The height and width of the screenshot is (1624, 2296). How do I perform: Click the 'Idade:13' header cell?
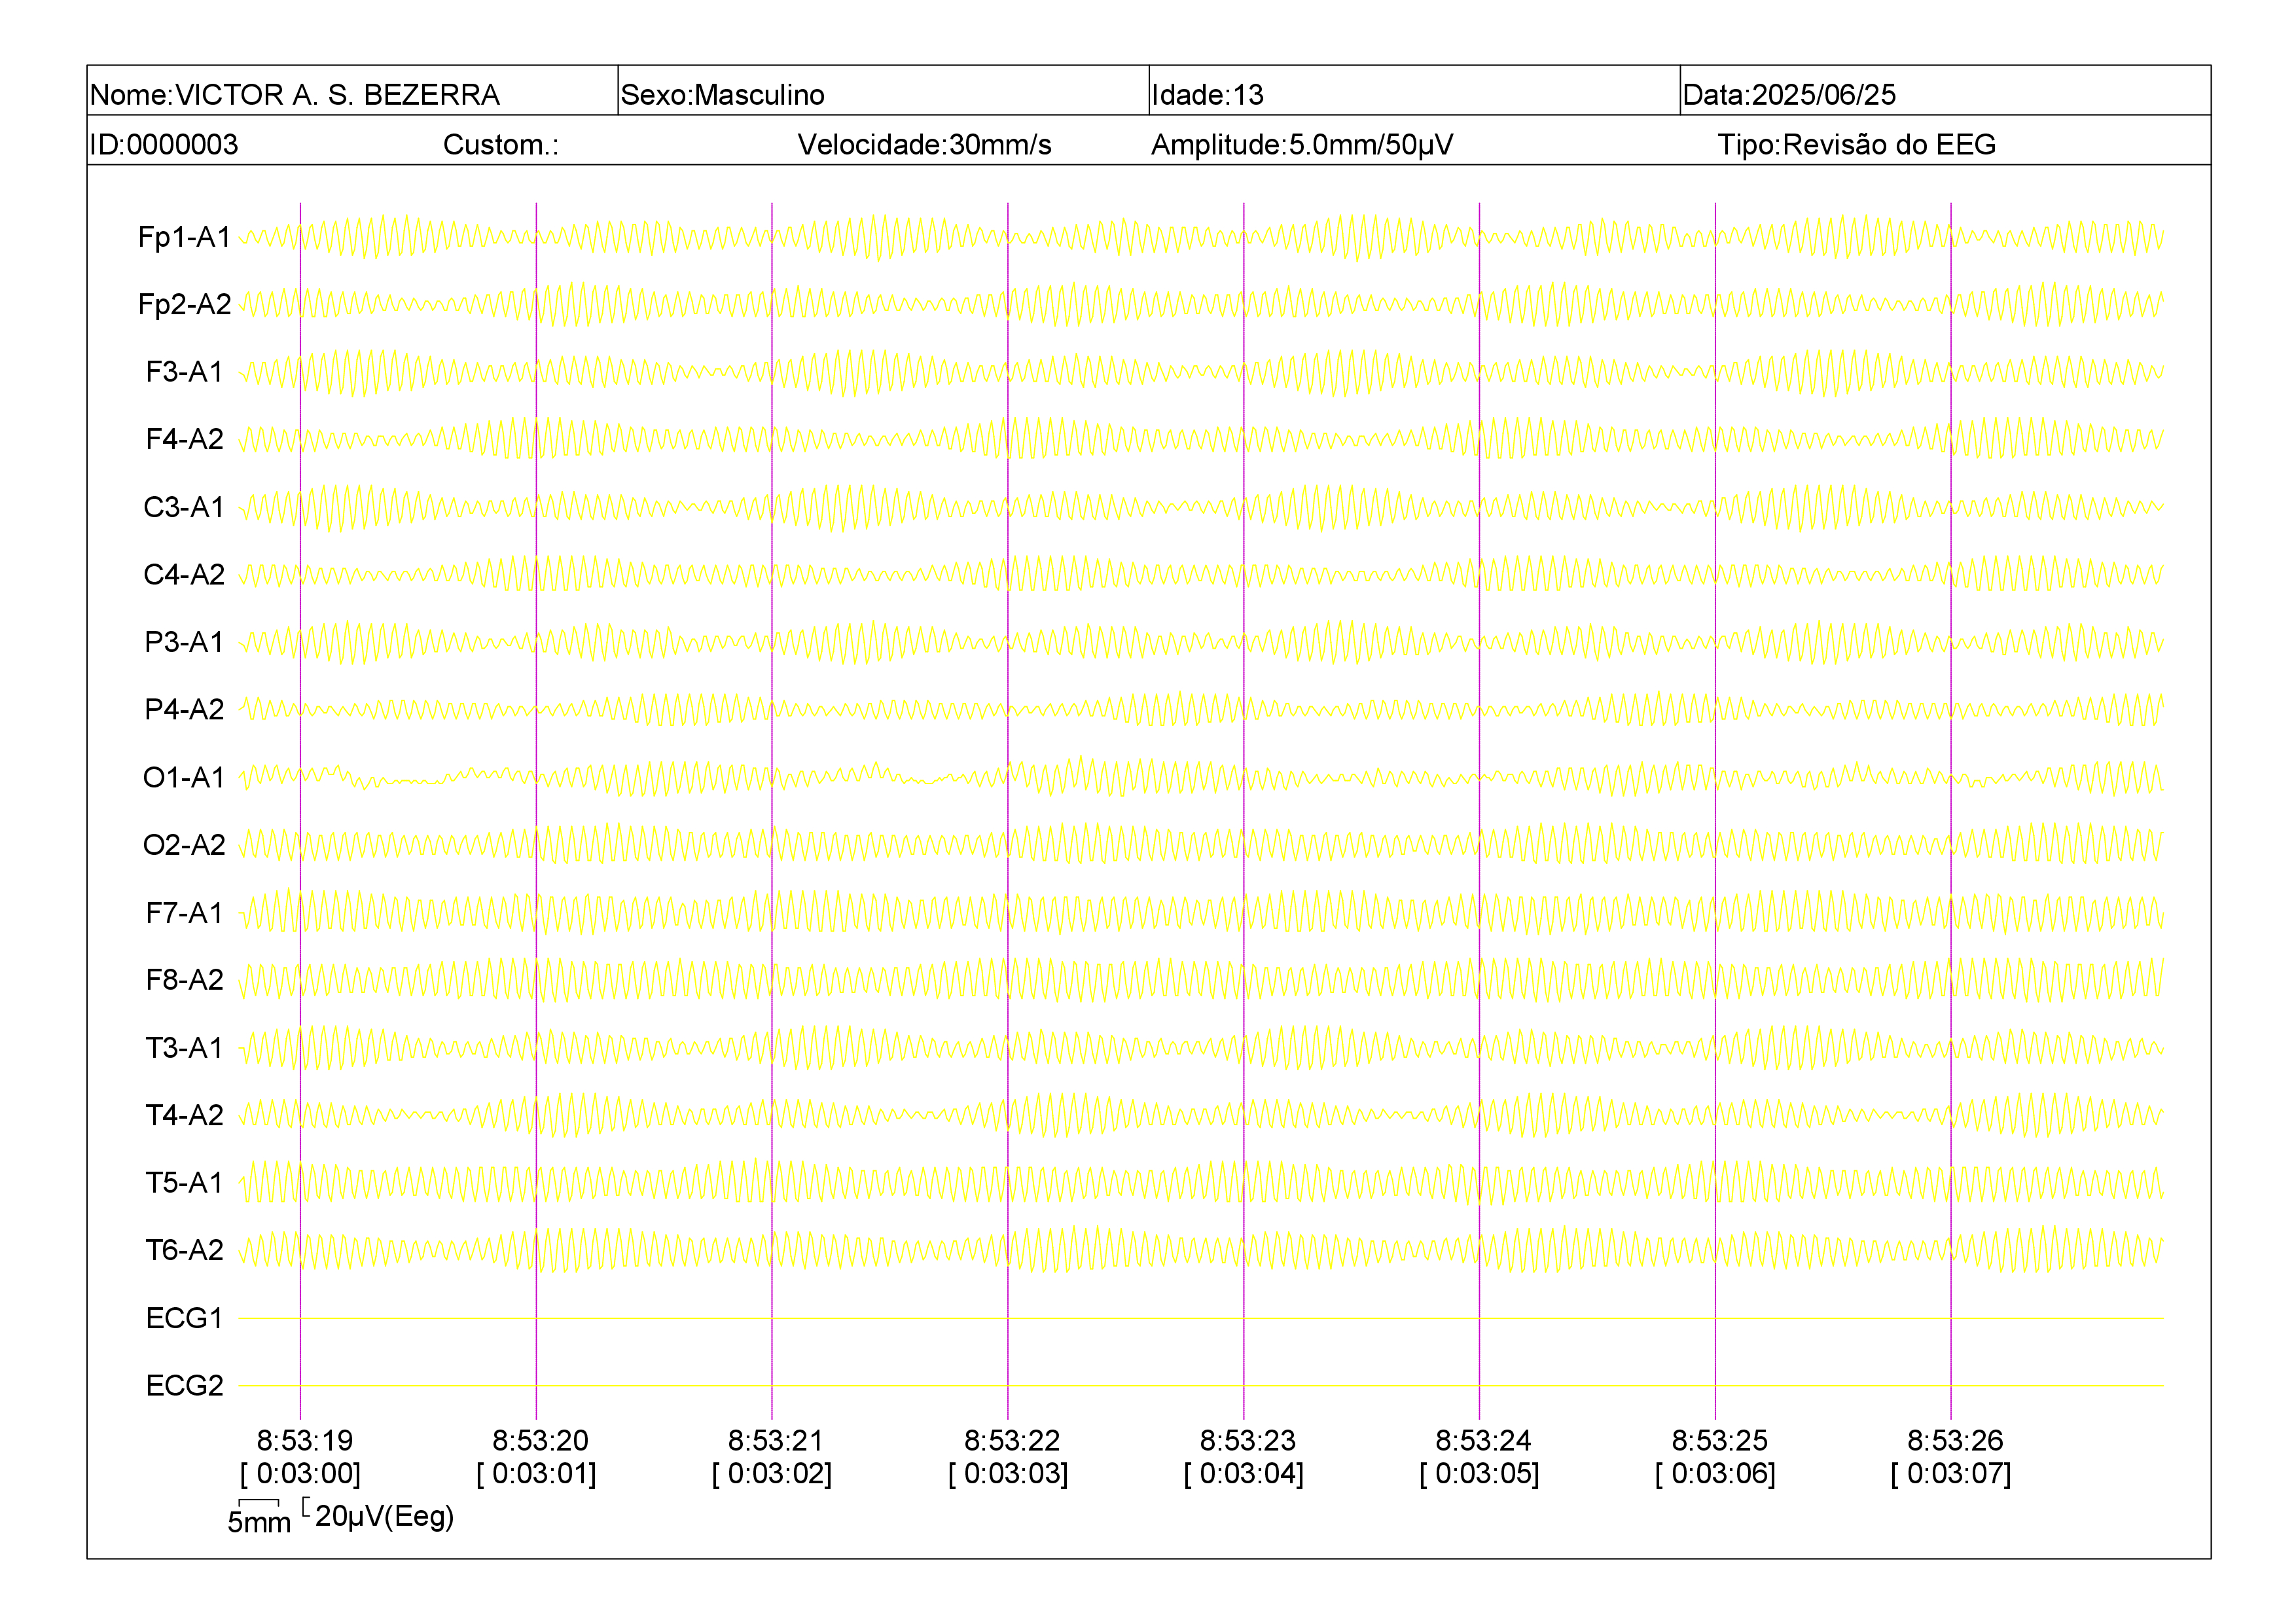1414,91
